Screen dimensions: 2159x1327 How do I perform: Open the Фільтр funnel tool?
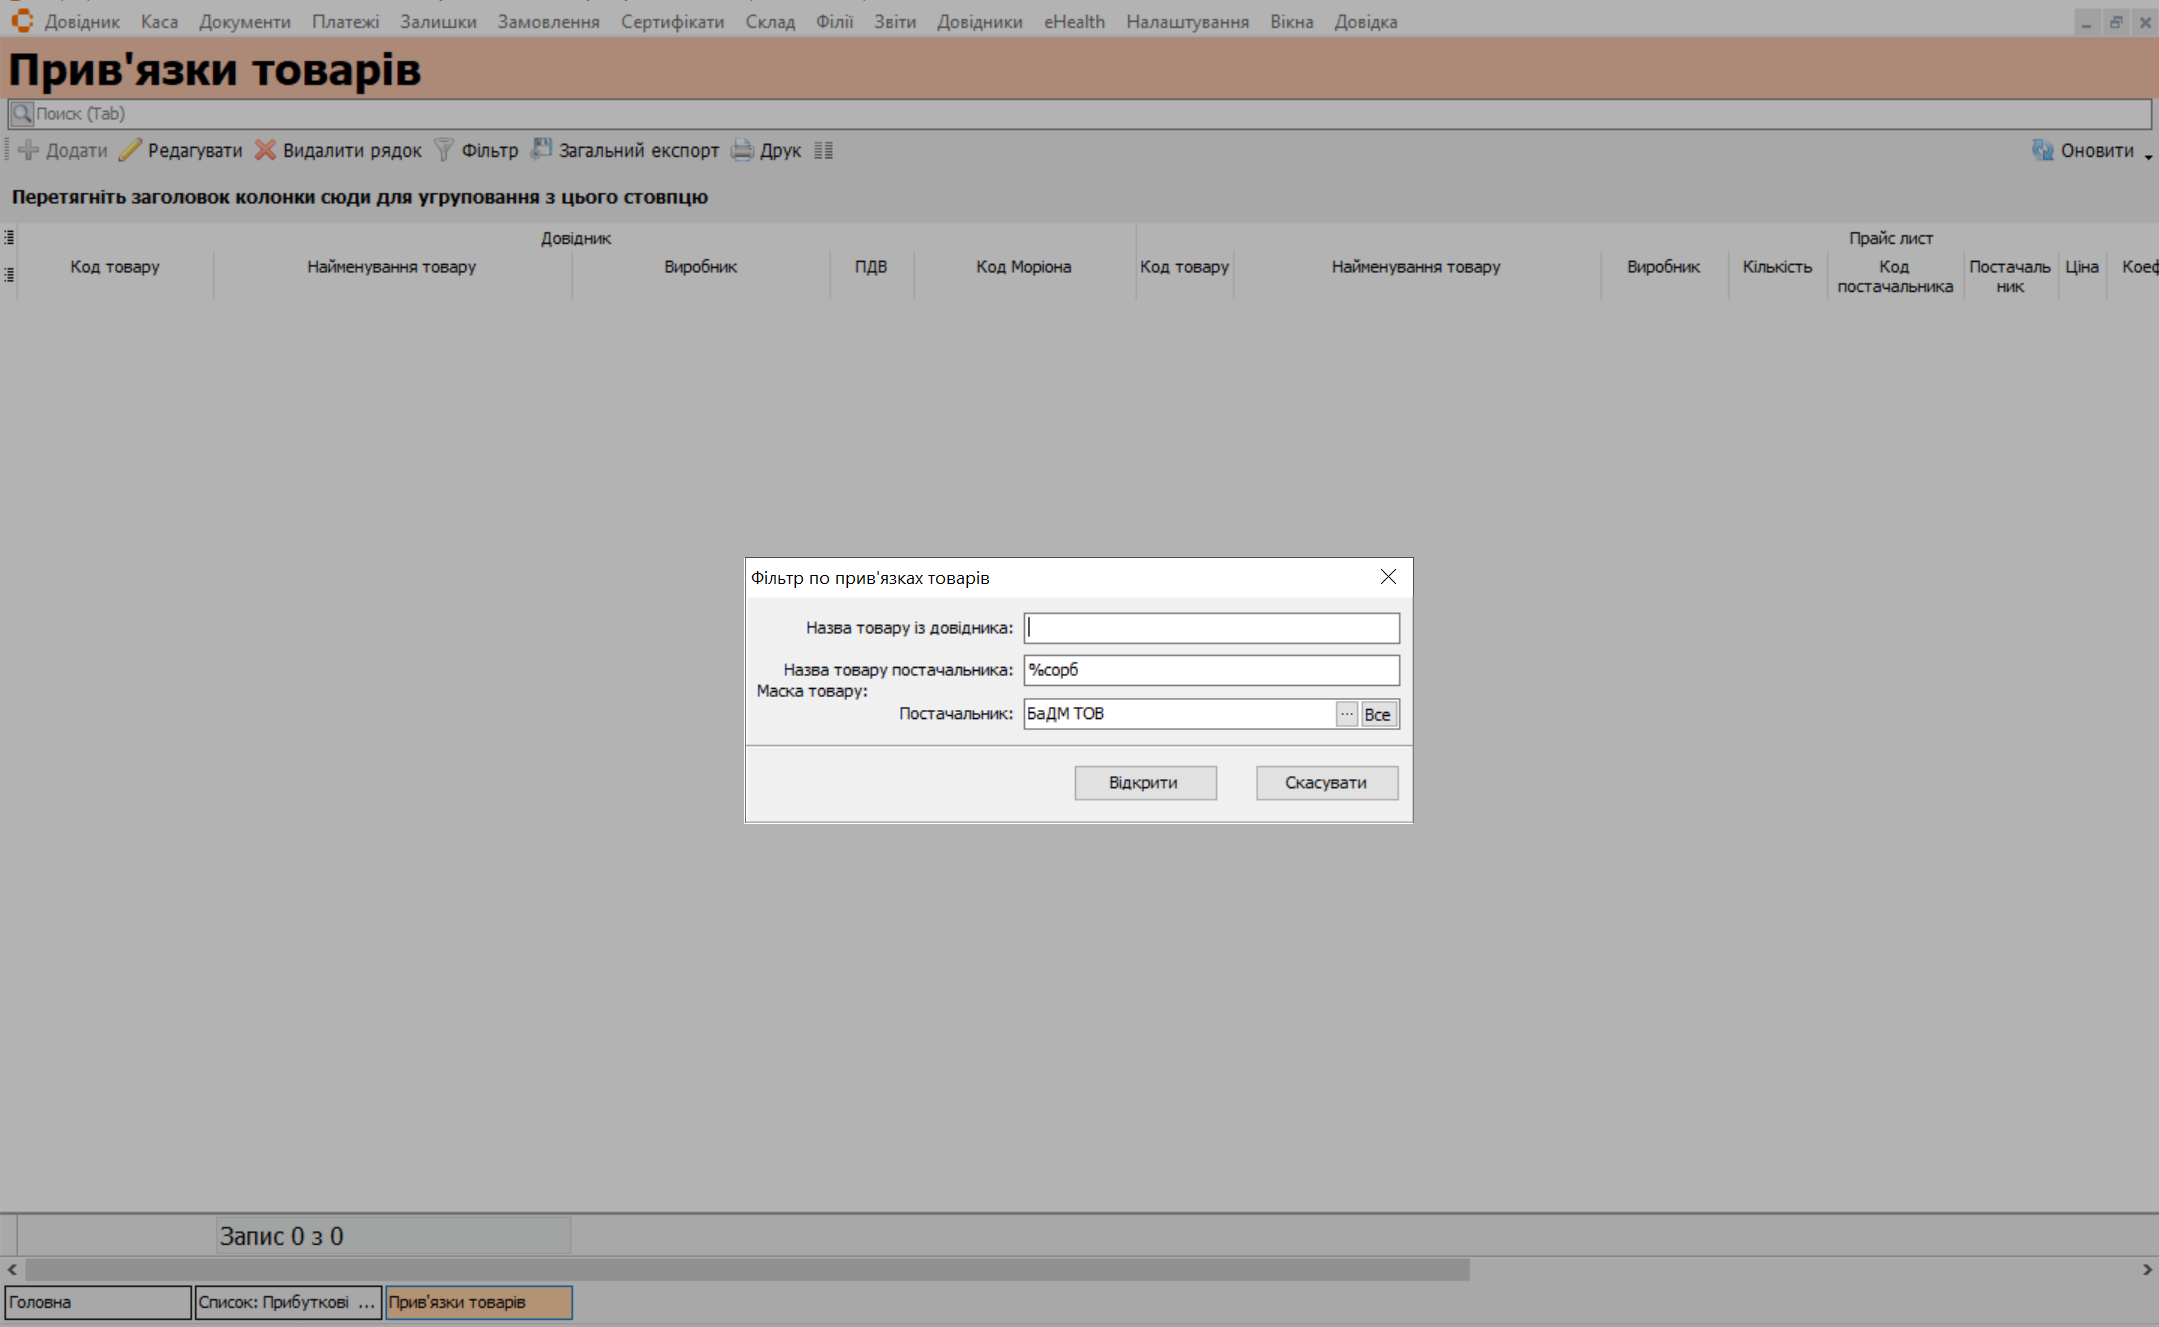coord(444,150)
